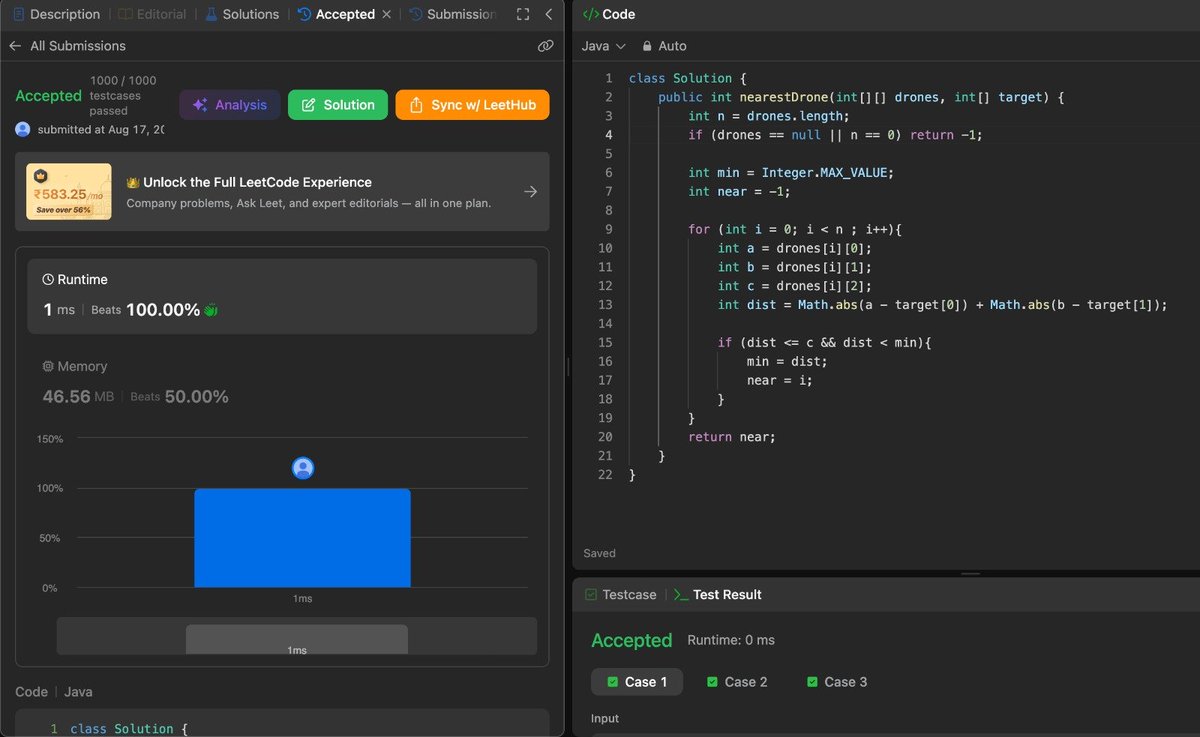The height and width of the screenshot is (737, 1200).
Task: Switch to the Solutions tab
Action: point(242,14)
